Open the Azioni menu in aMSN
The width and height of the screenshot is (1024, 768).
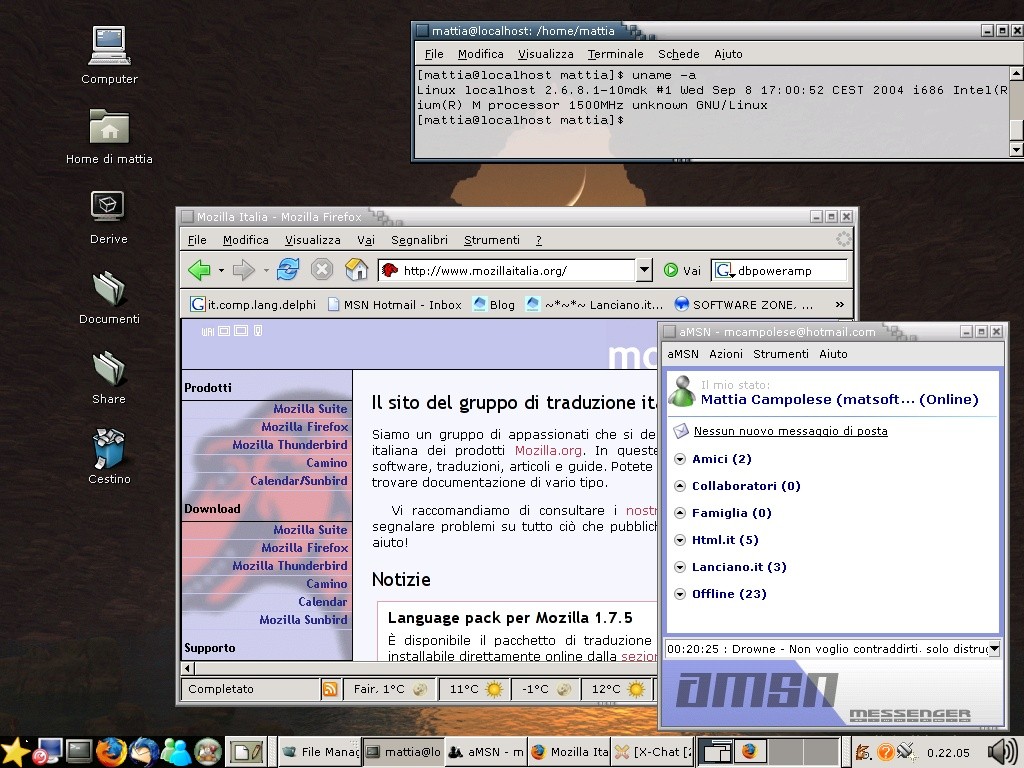(x=726, y=354)
